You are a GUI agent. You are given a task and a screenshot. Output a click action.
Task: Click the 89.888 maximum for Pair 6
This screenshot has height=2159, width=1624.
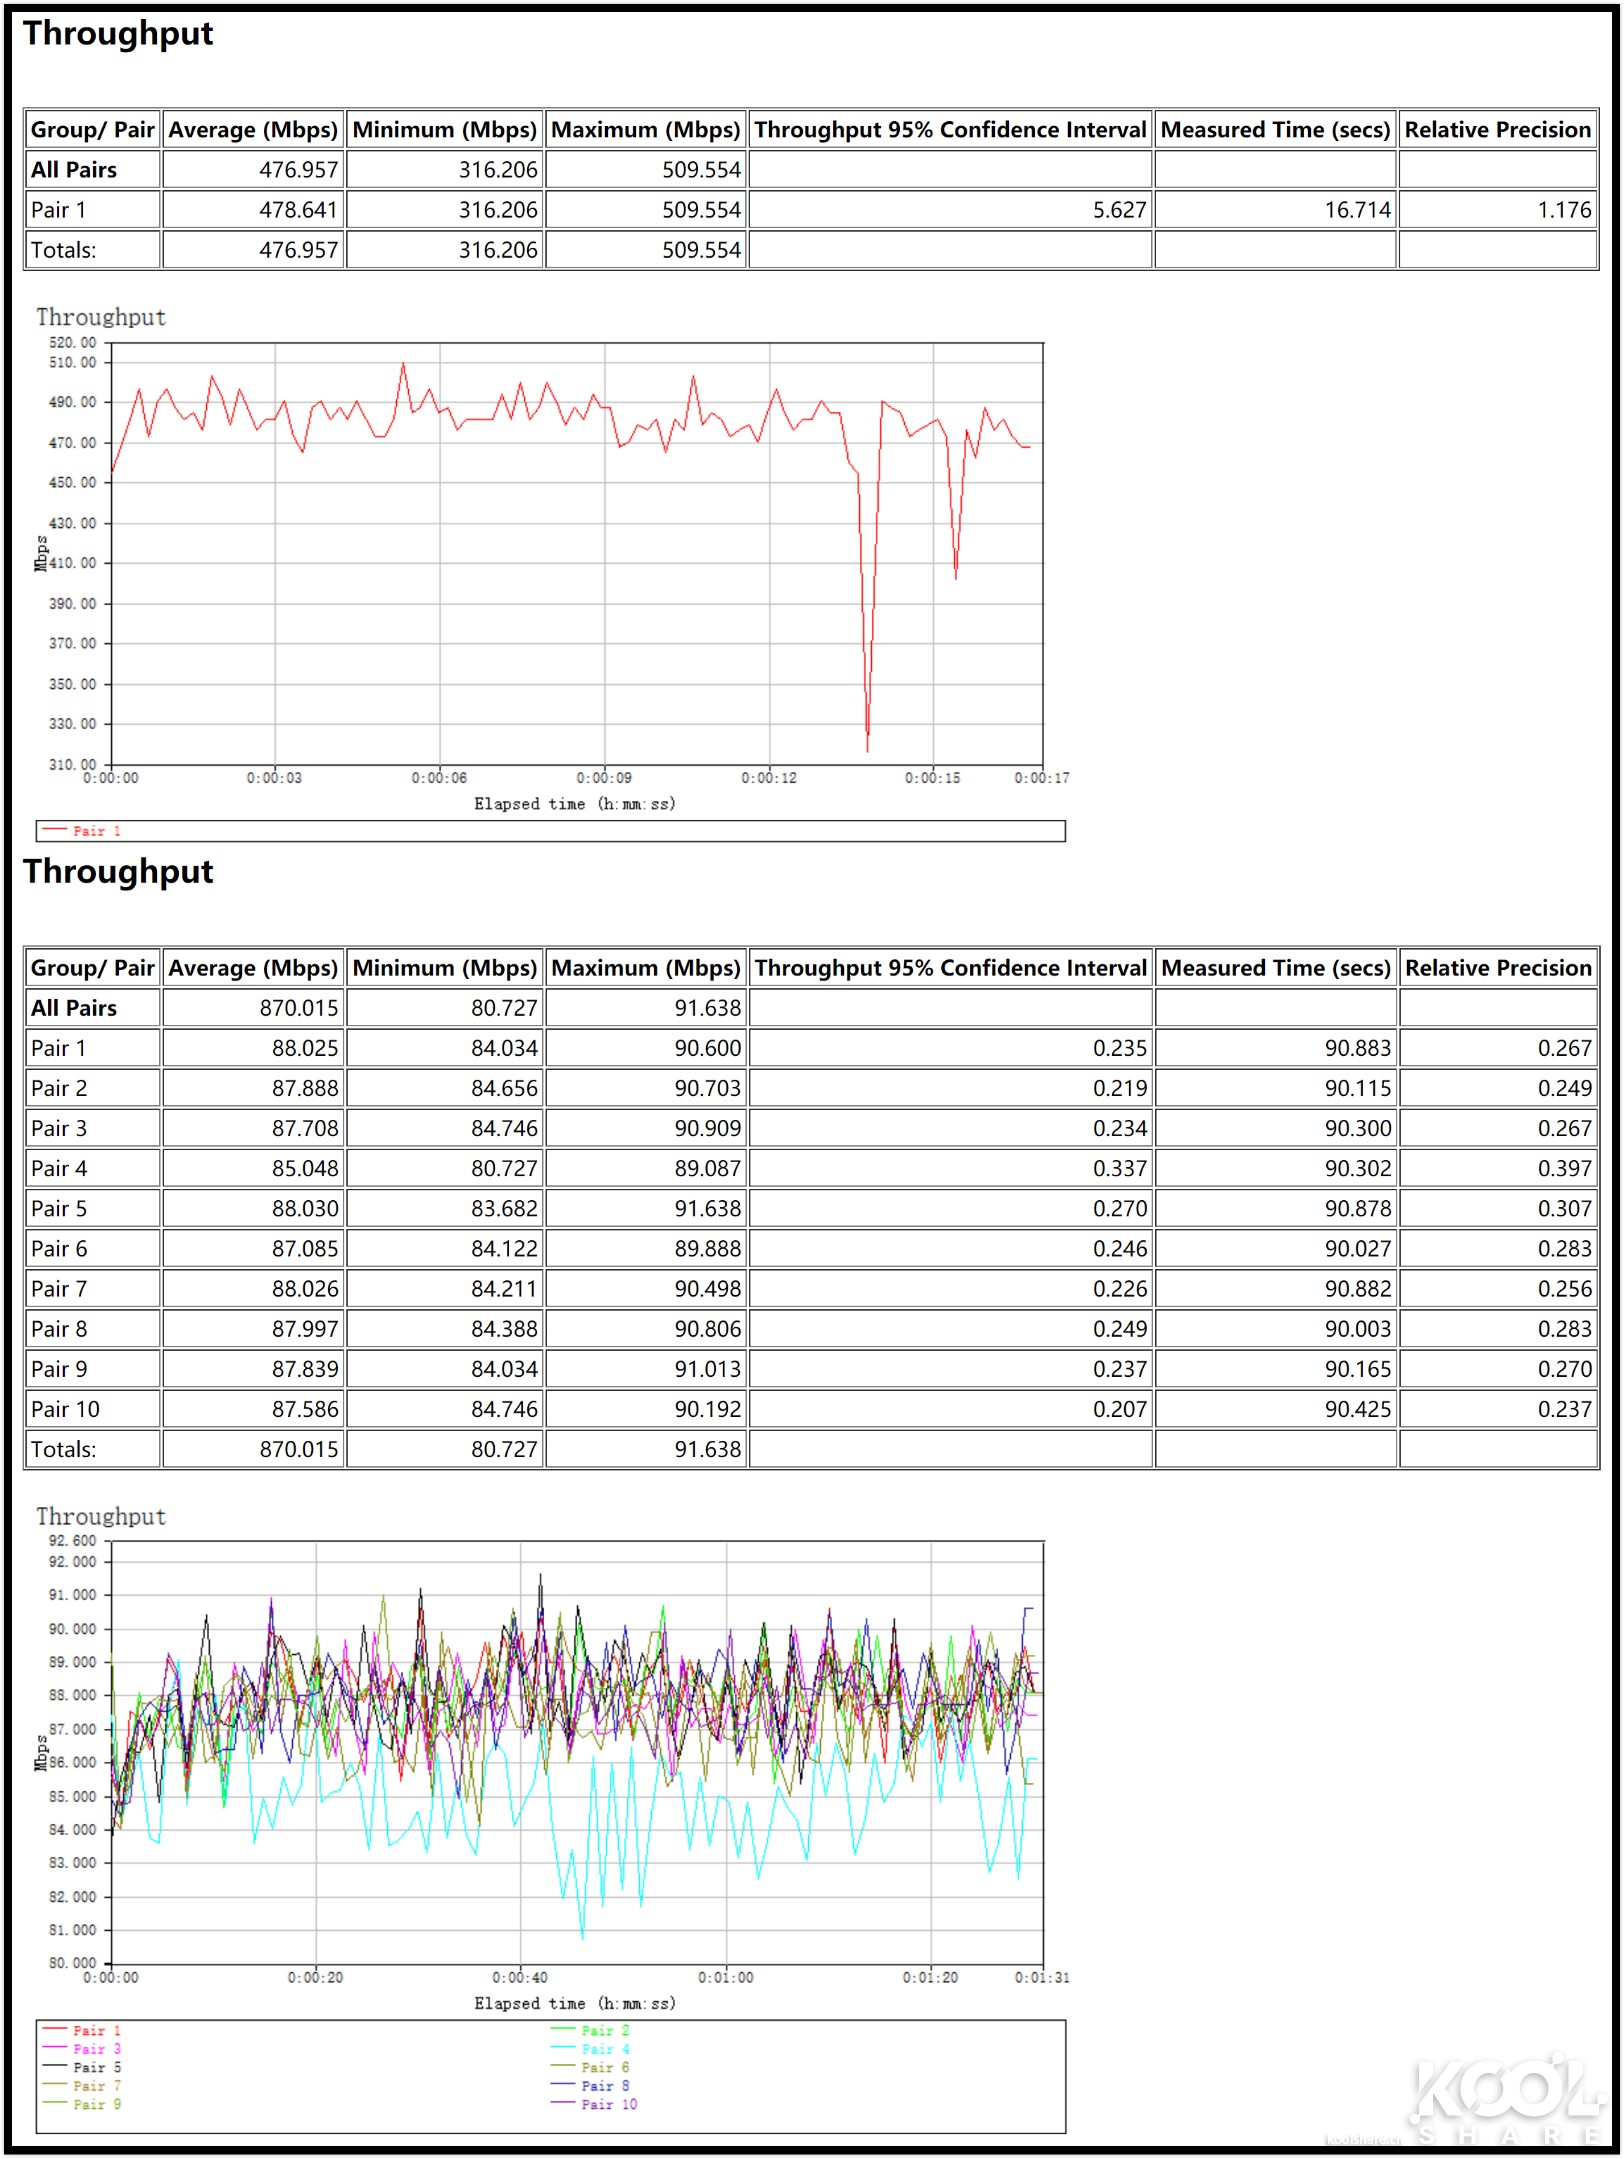pos(646,1249)
